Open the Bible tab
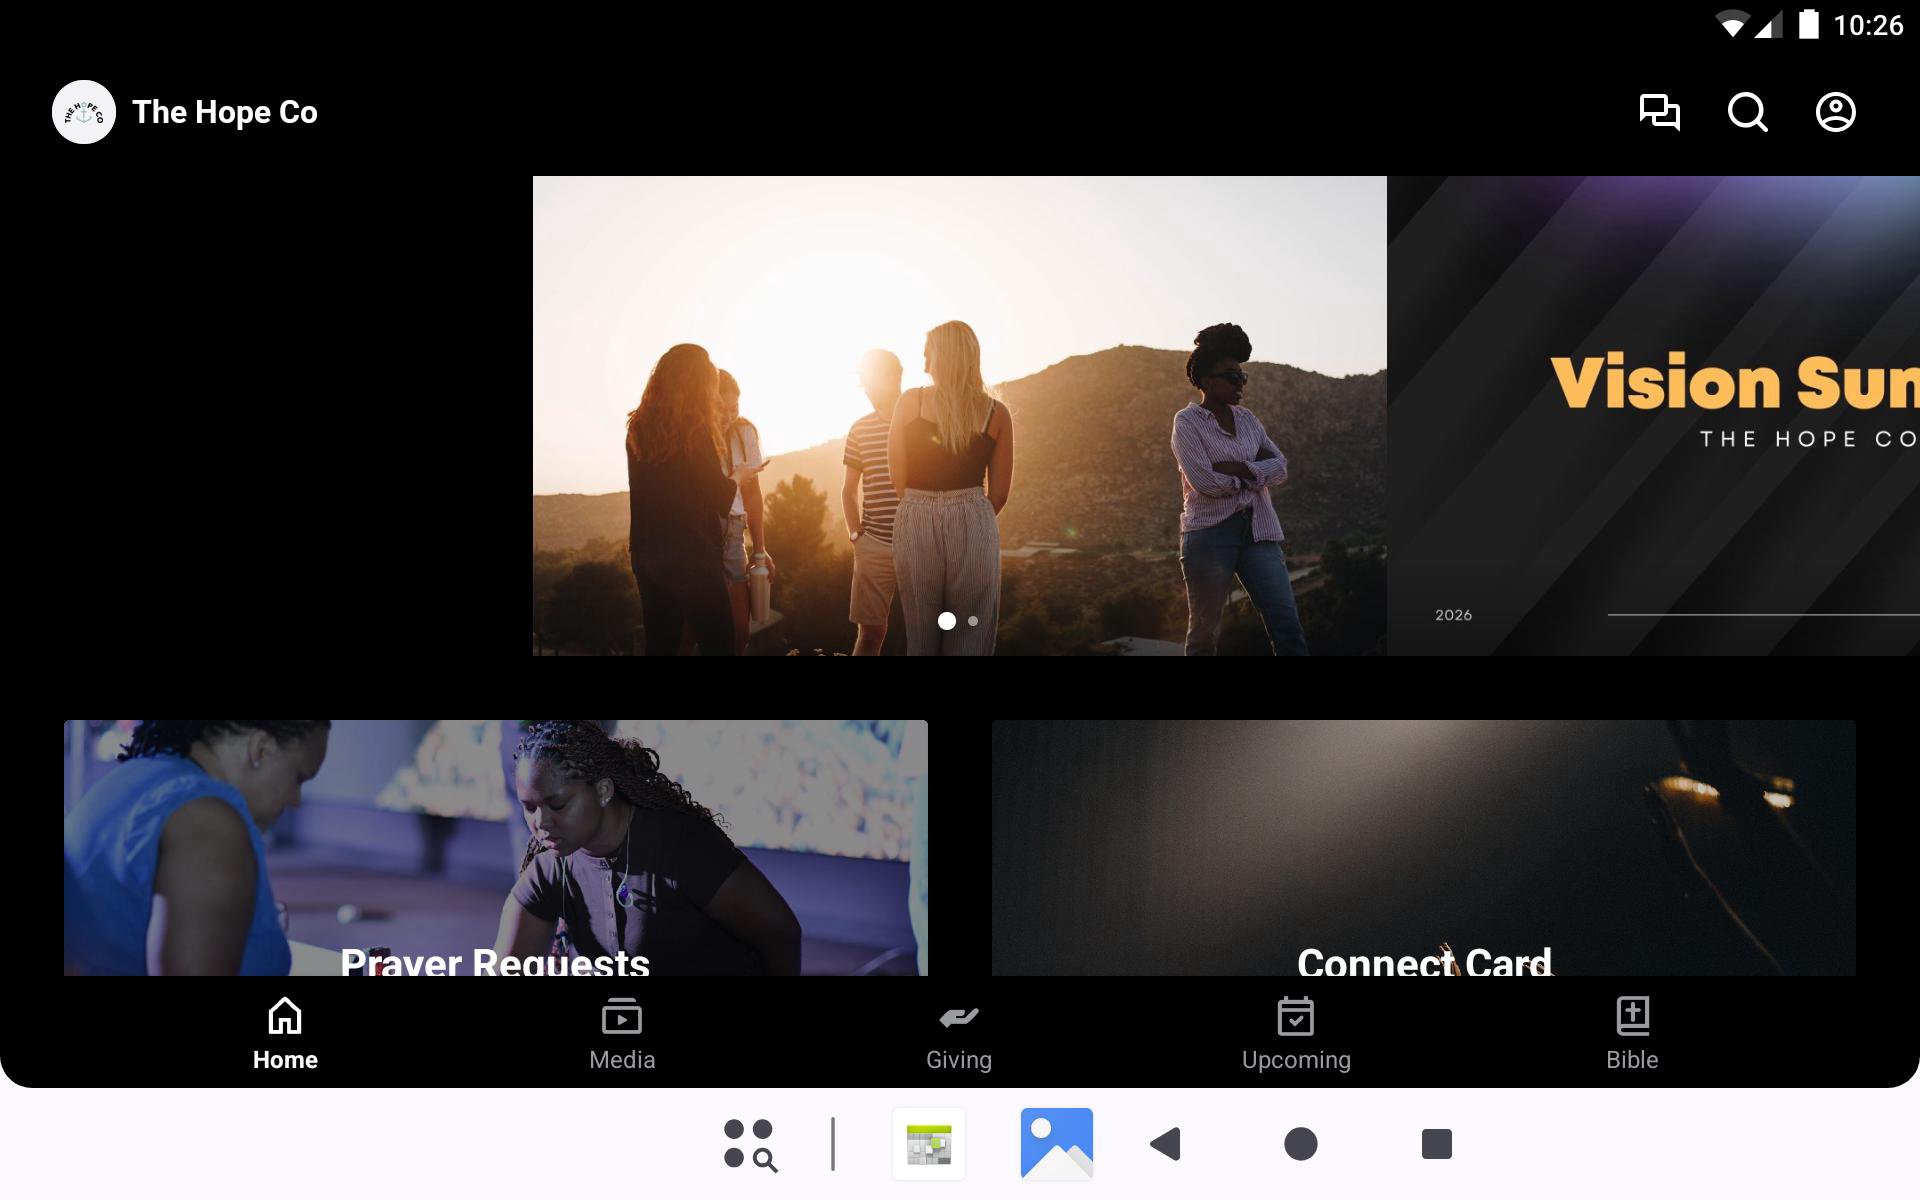This screenshot has height=1200, width=1920. [1632, 1034]
